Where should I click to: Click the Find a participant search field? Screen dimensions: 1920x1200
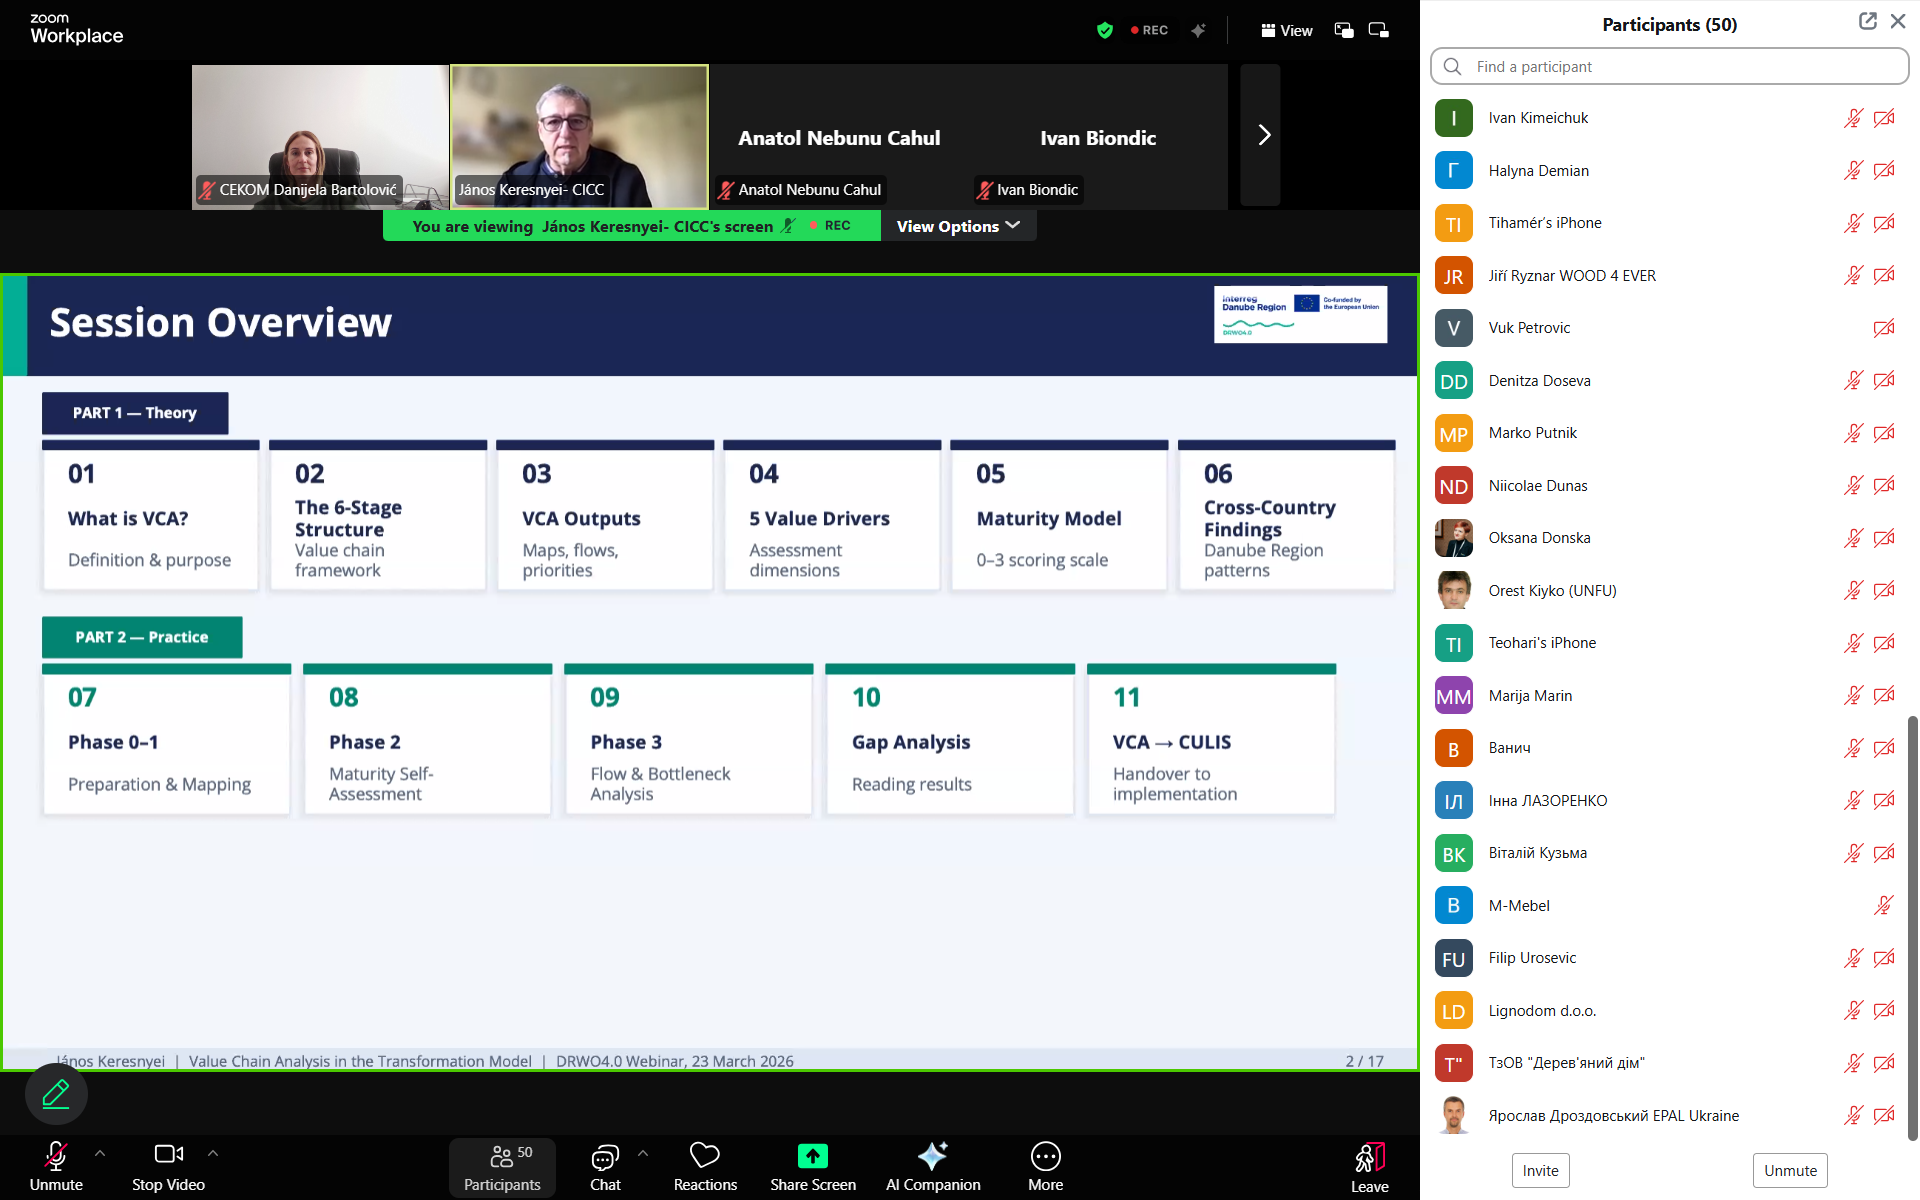coord(1669,66)
